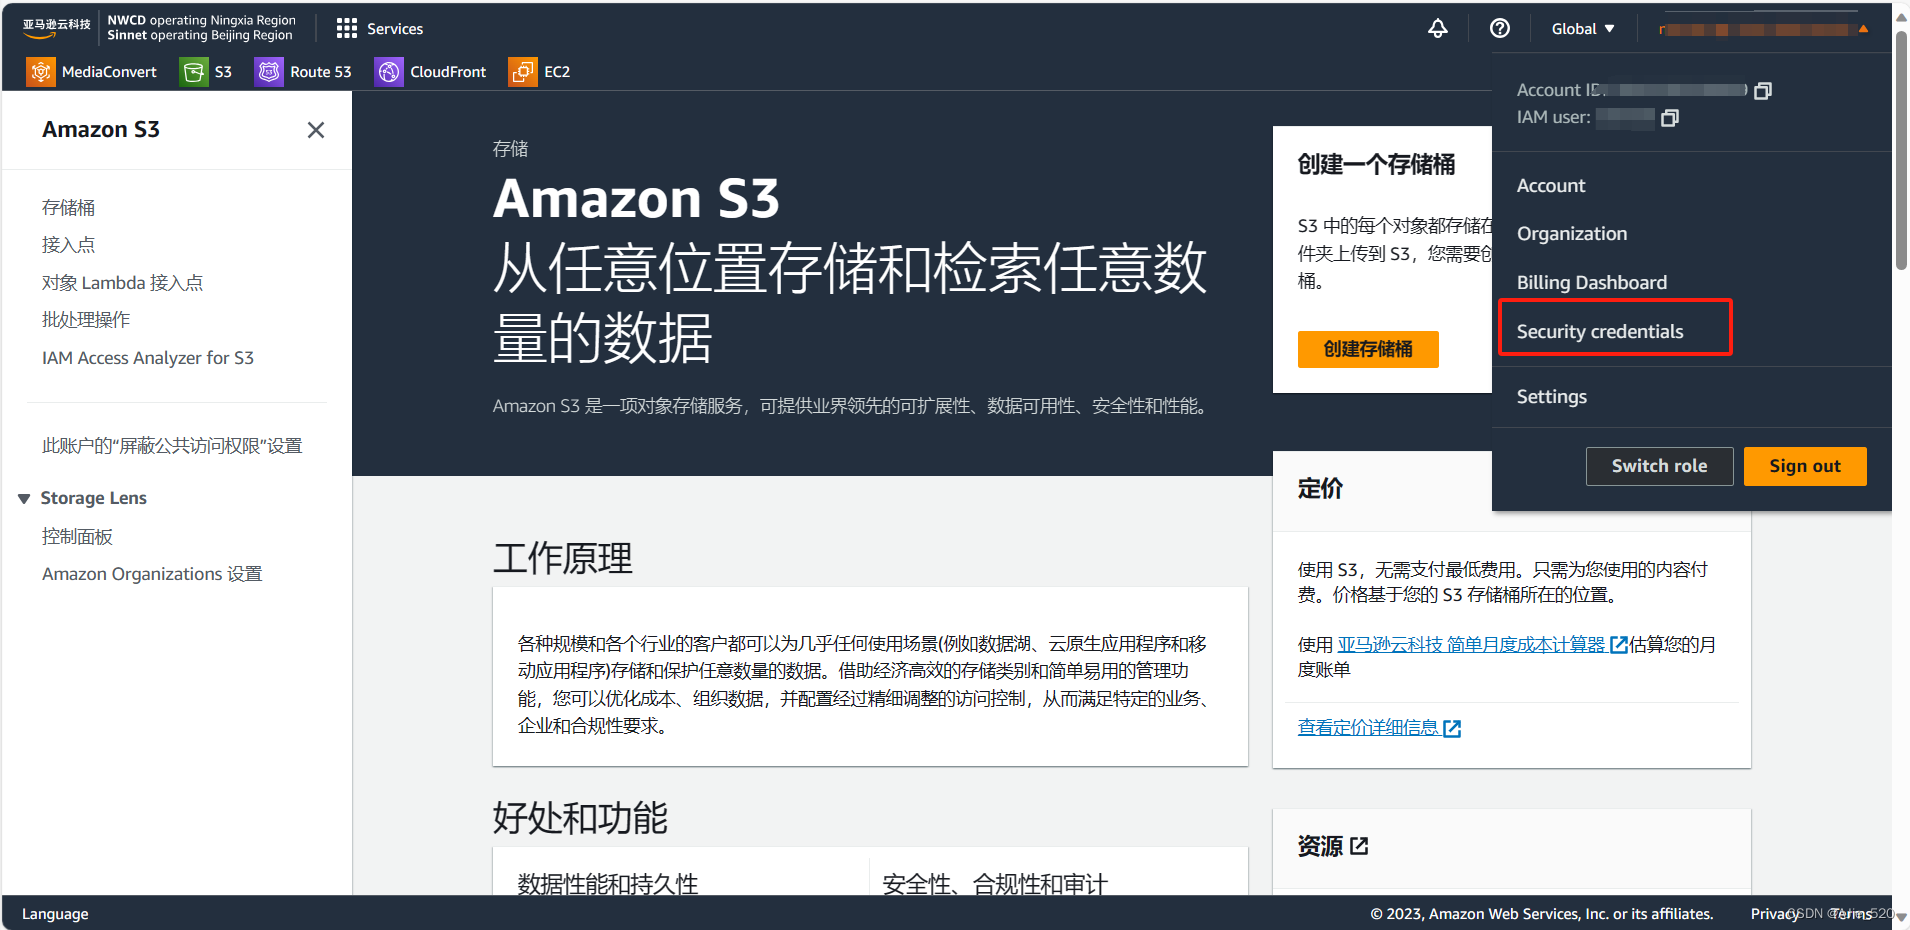Copy the IAM user using copy icon
Screen dimensions: 1910x930
click(x=1670, y=117)
